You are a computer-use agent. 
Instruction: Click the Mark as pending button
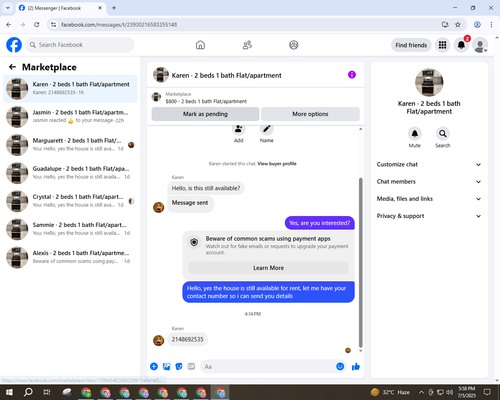click(205, 114)
